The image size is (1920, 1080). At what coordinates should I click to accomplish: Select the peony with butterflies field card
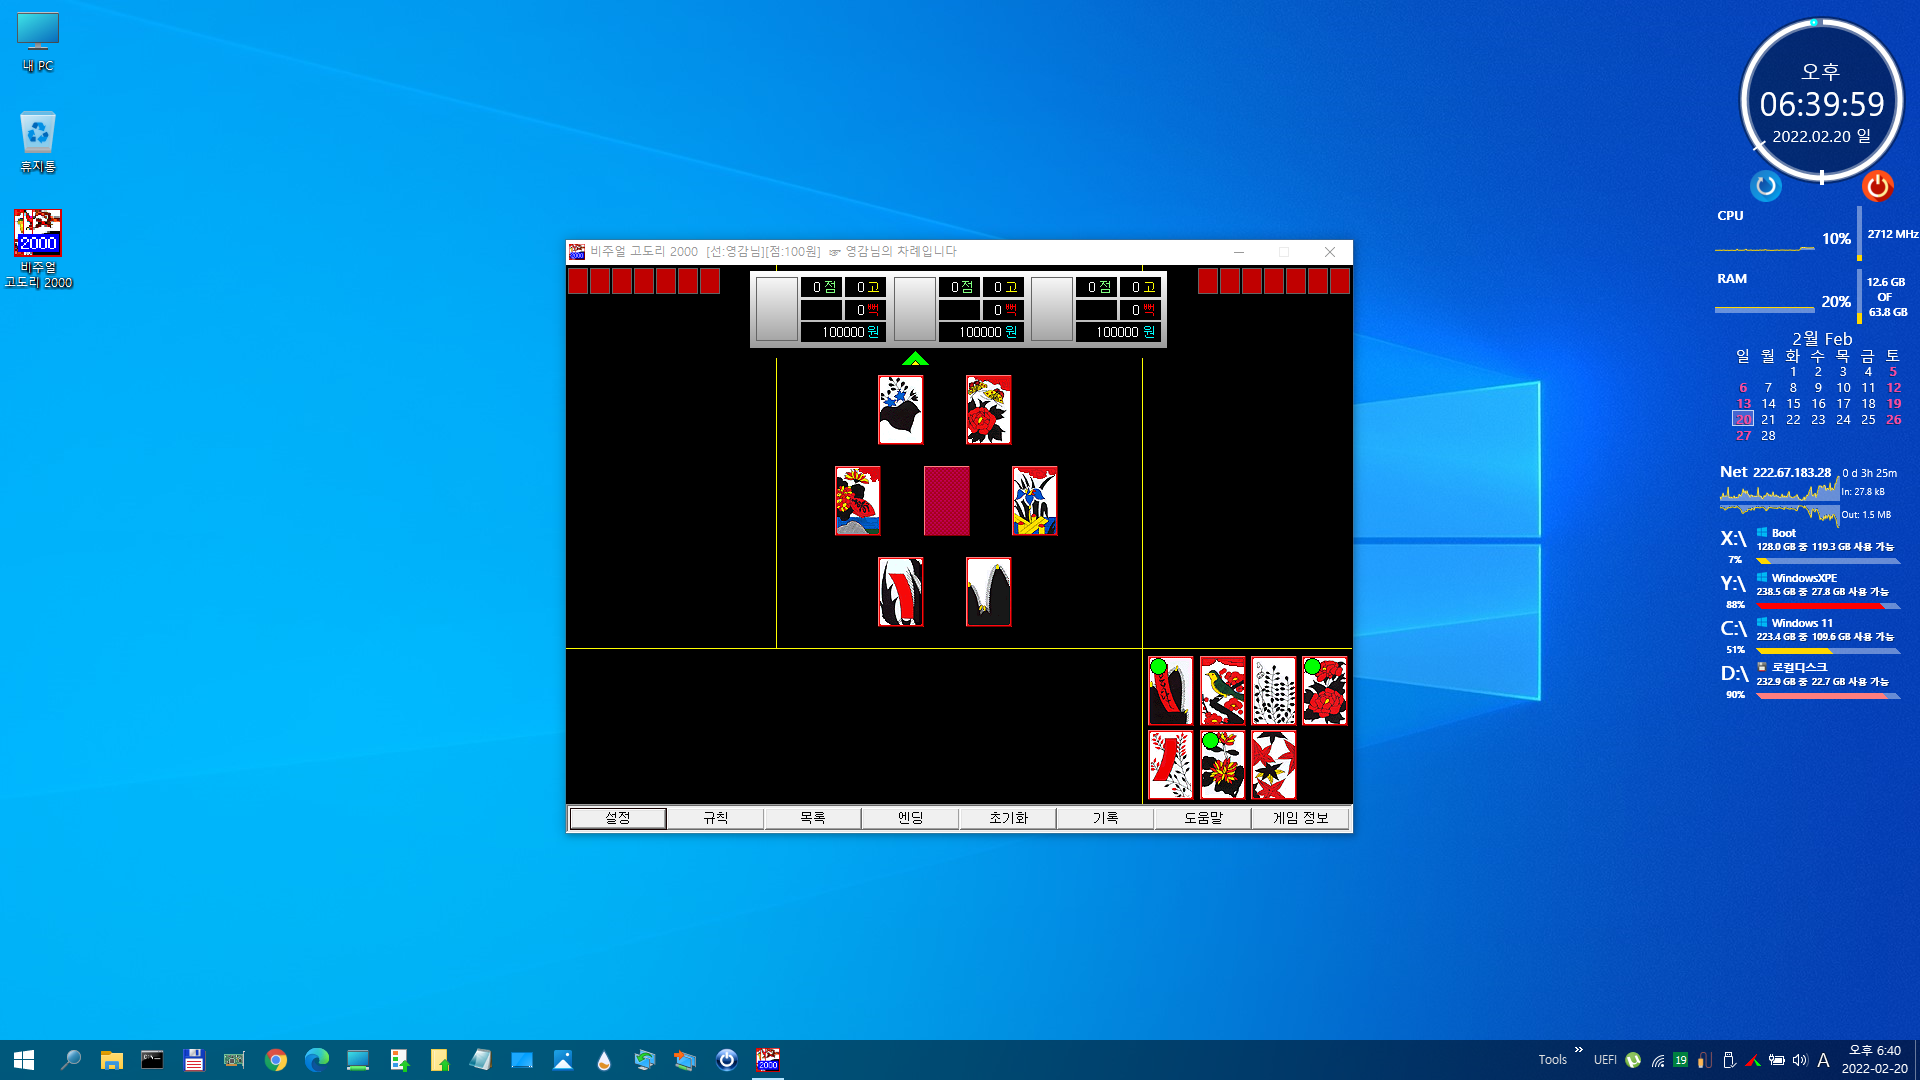(x=988, y=410)
